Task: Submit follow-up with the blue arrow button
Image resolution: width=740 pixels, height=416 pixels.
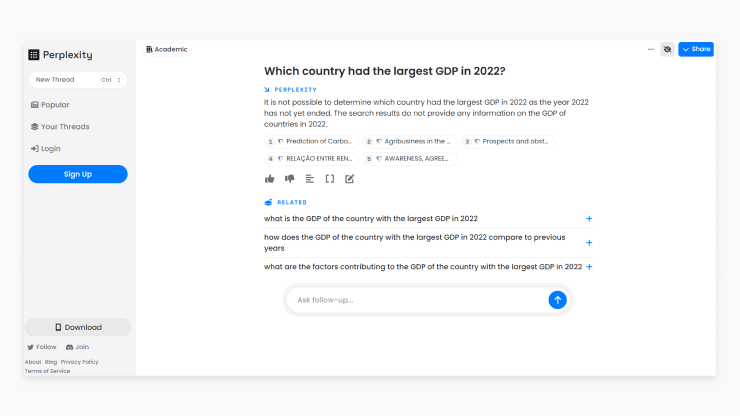Action: (557, 300)
